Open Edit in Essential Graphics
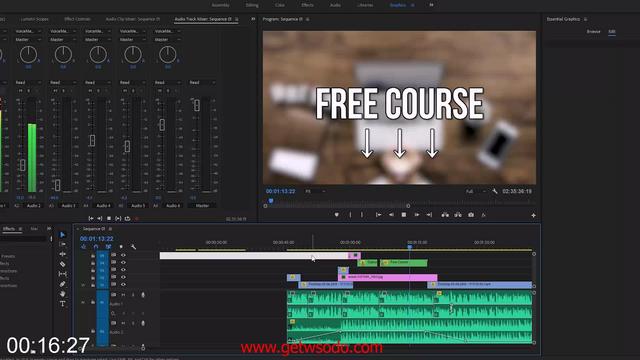 [x=612, y=31]
